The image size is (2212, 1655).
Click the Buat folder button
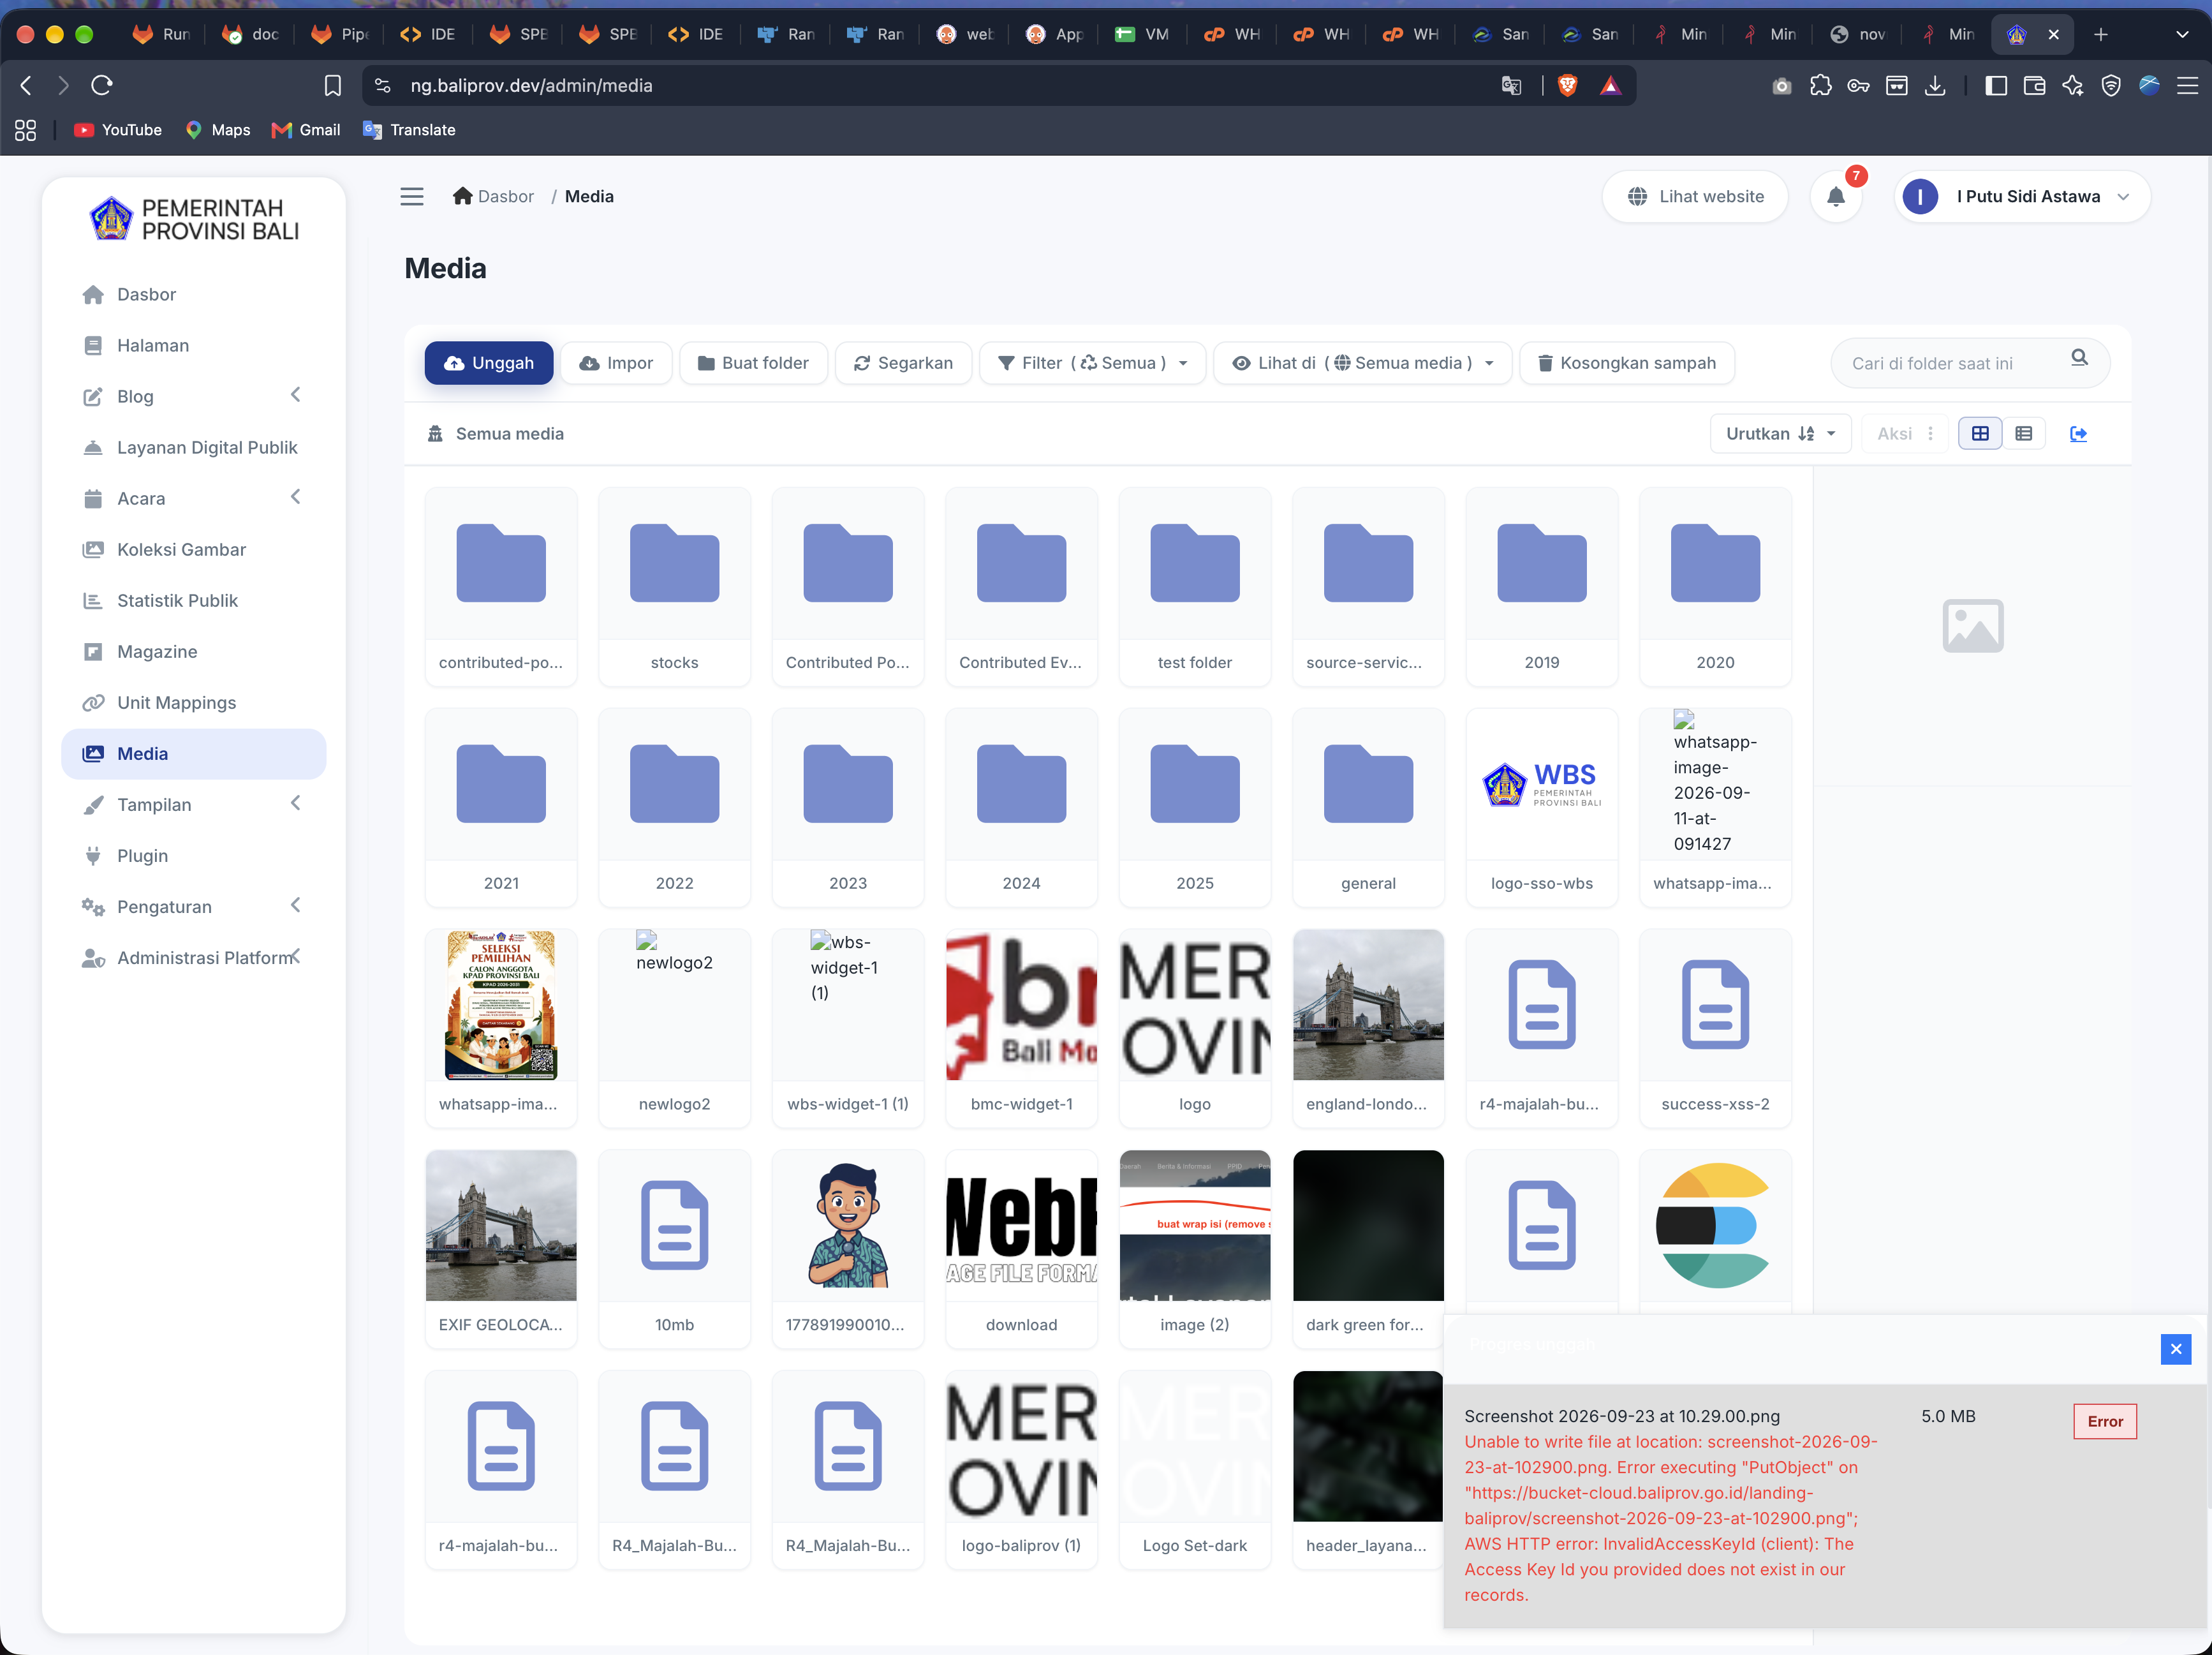tap(753, 363)
